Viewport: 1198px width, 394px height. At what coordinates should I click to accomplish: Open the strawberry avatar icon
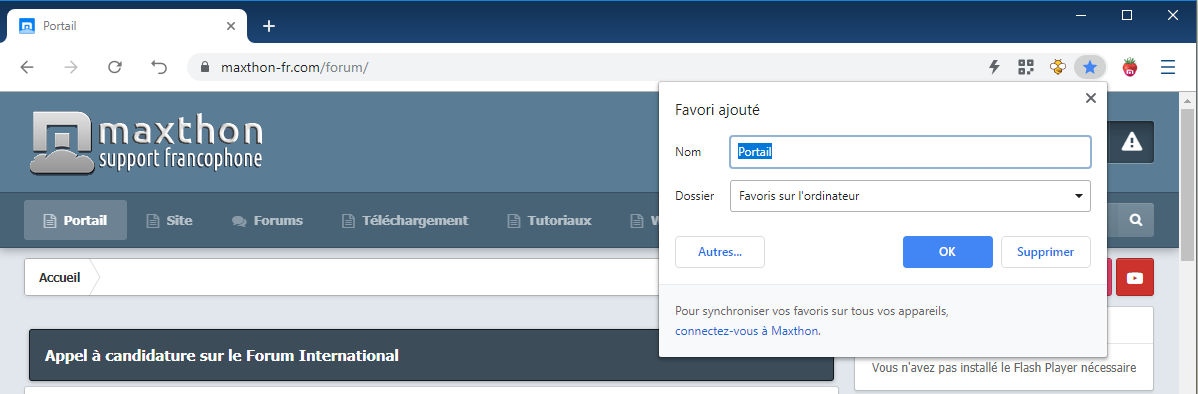click(x=1129, y=67)
